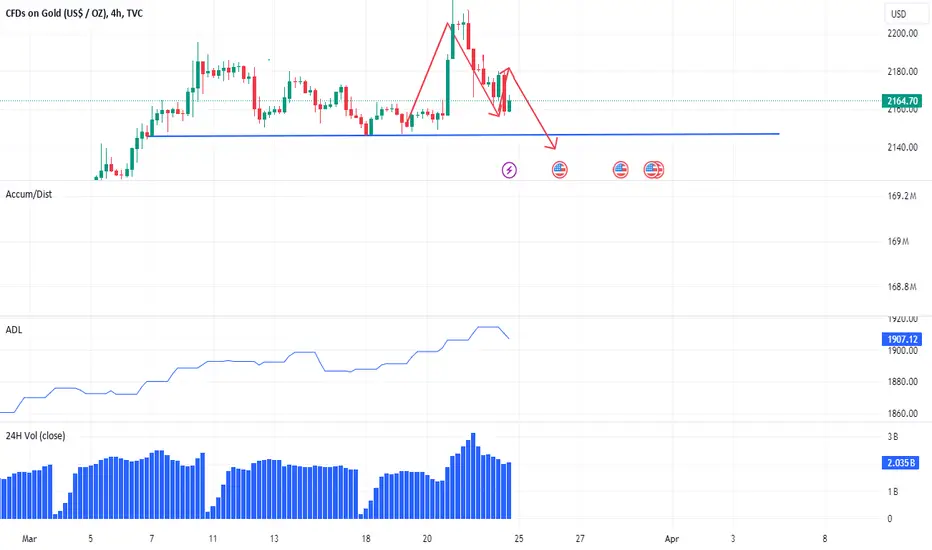Select the blue horizontal support line
This screenshot has height=550, width=932.
(x=464, y=135)
